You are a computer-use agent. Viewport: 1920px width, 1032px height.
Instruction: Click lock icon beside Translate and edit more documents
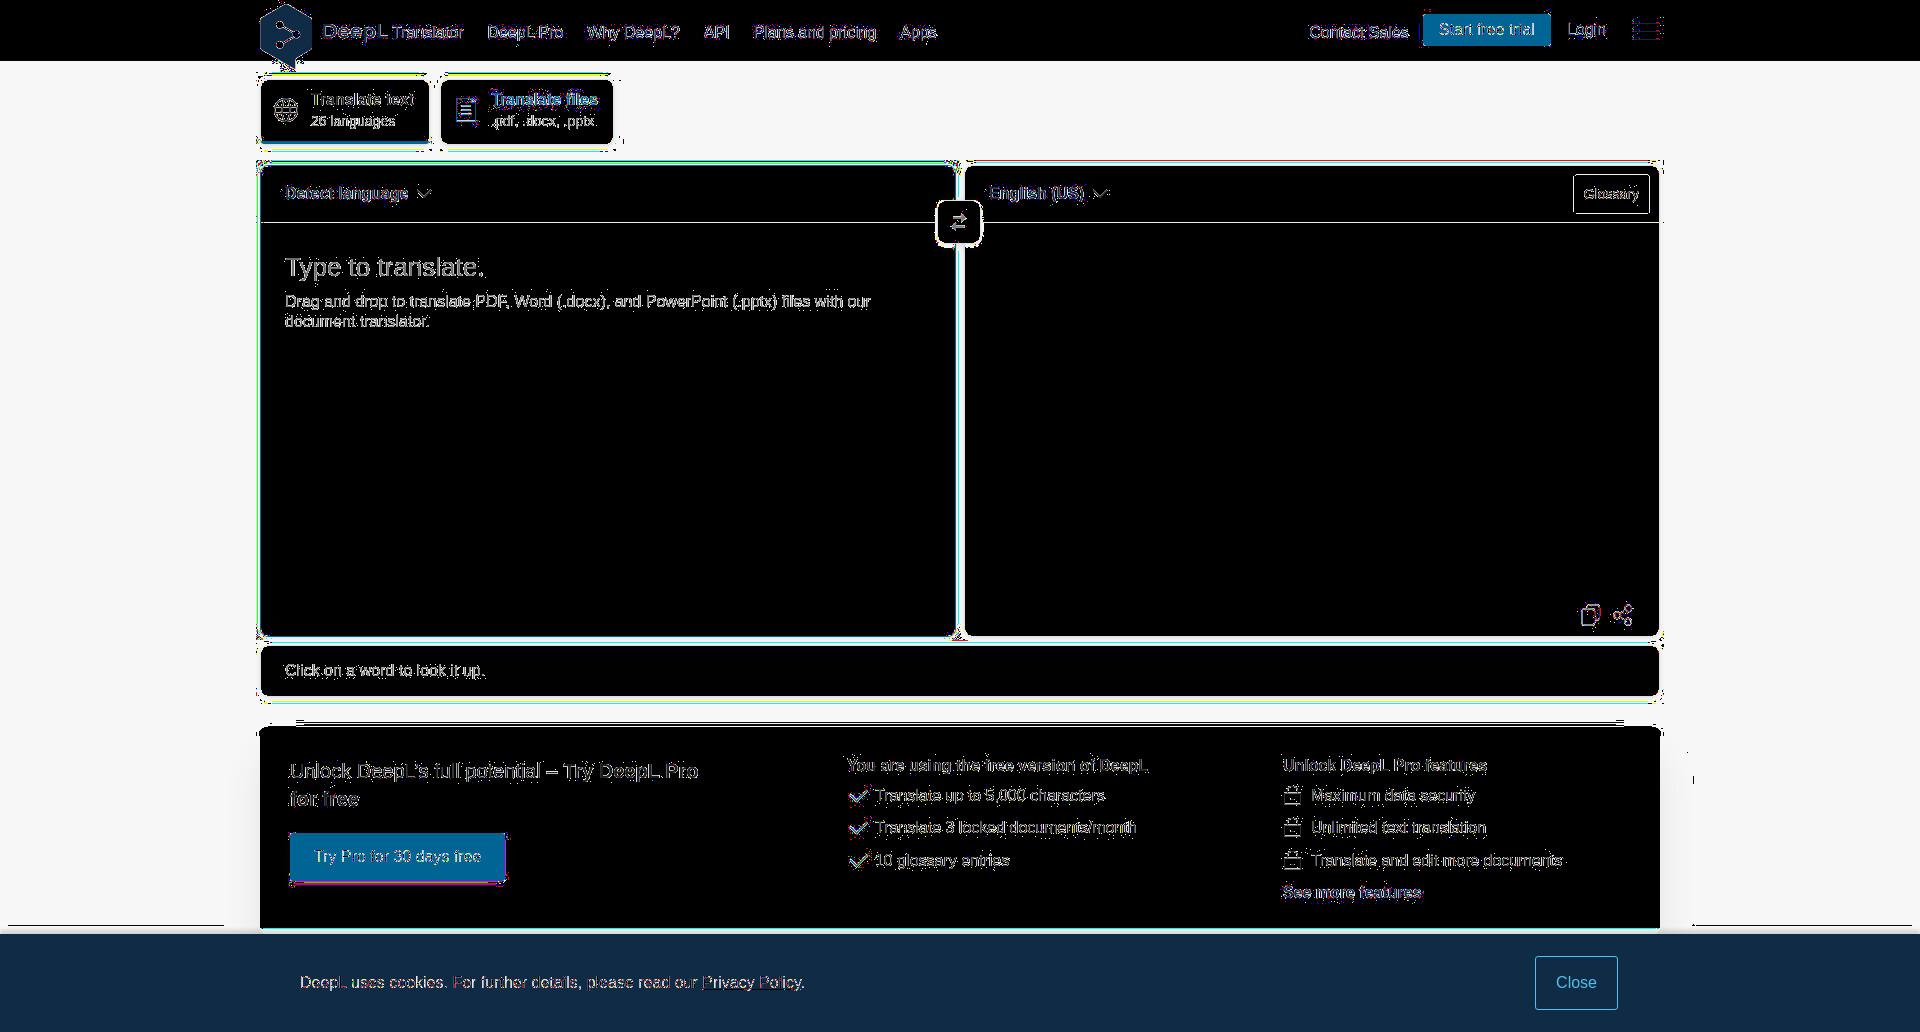(x=1292, y=860)
